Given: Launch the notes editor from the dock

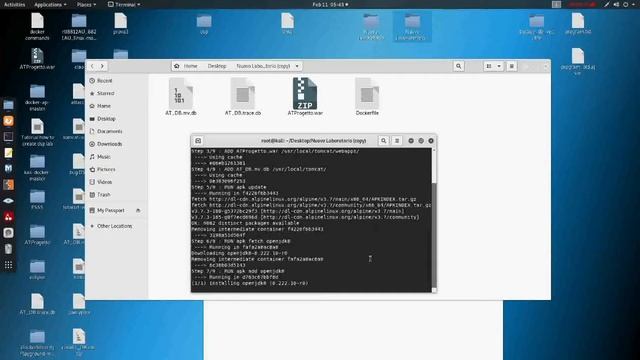Looking at the screenshot, I should point(8,153).
